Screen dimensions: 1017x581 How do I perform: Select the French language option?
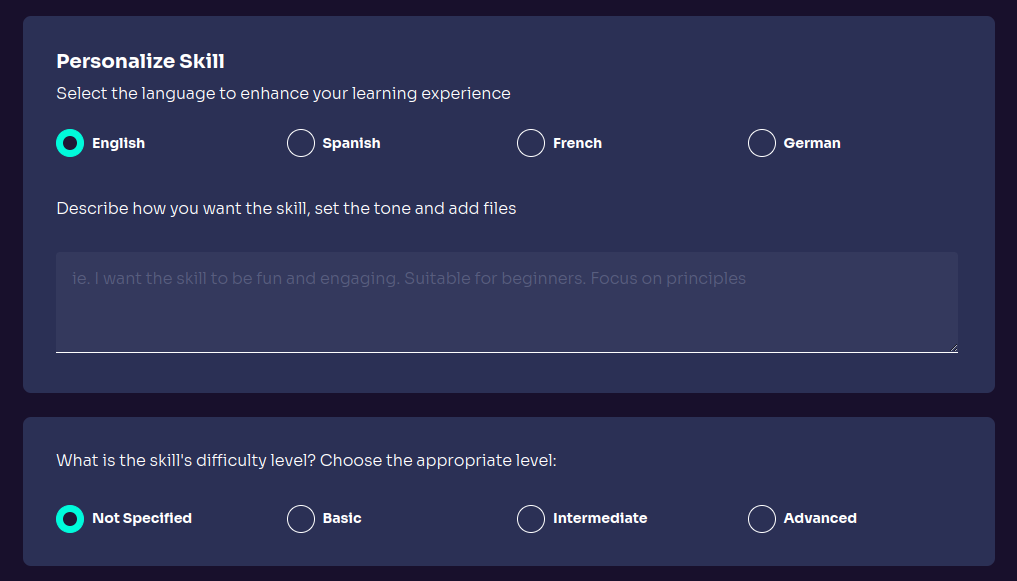(531, 143)
